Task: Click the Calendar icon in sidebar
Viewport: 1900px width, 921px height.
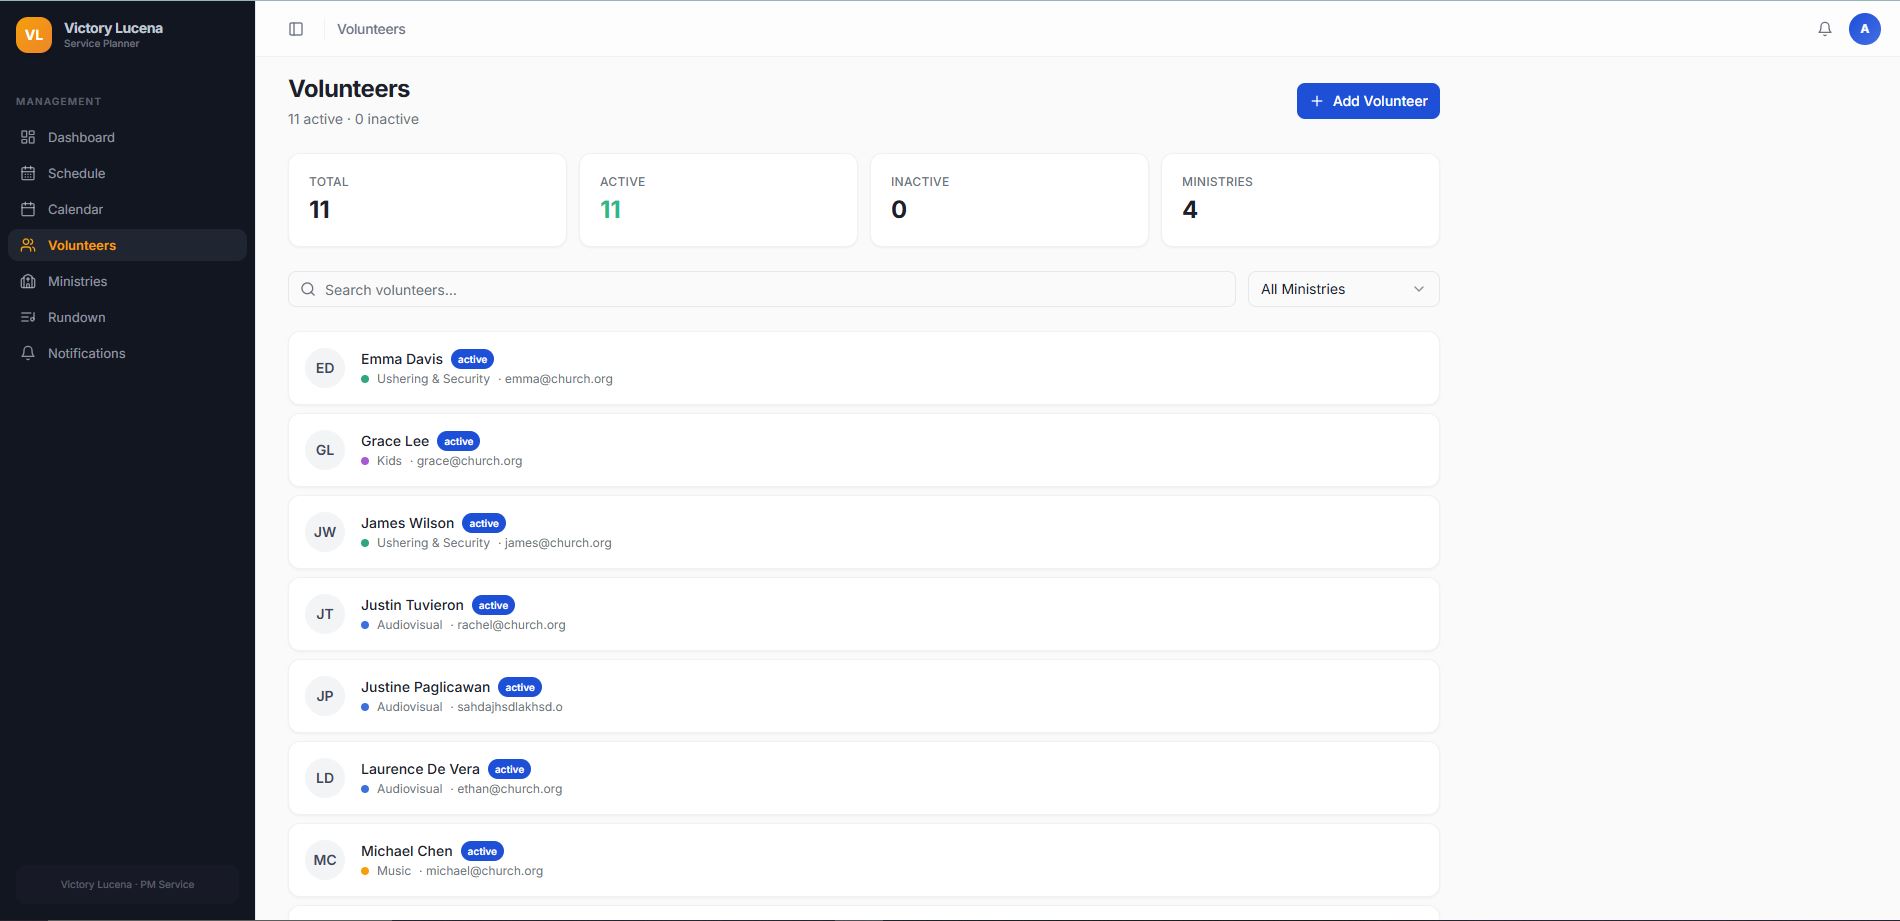Action: pyautogui.click(x=28, y=209)
